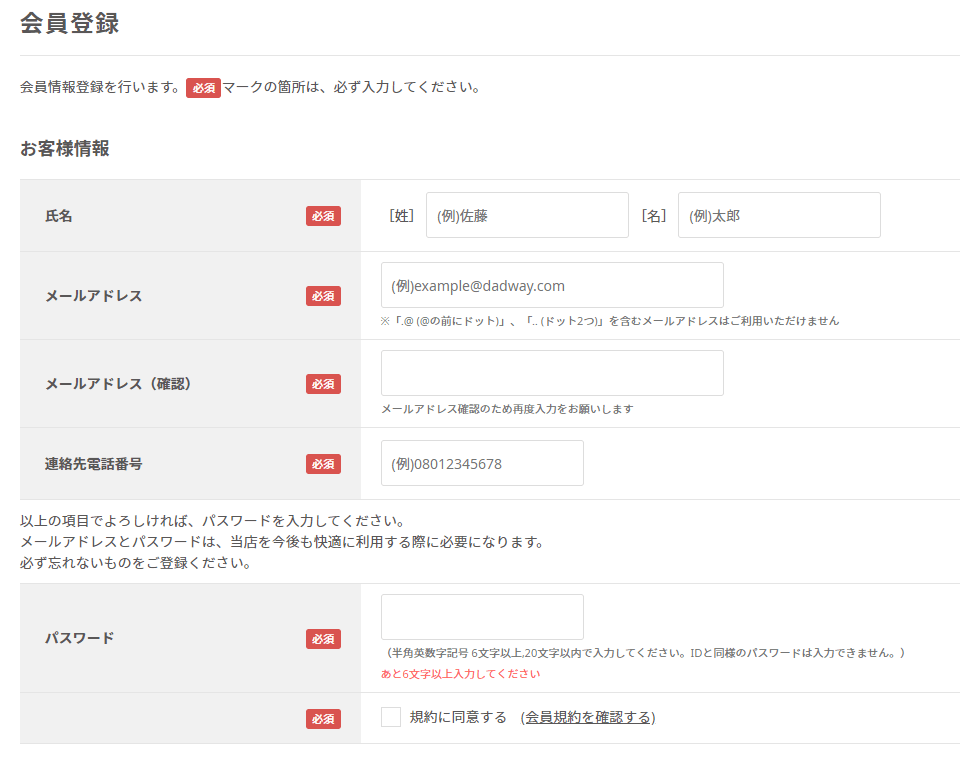Viewport: 960px width, 773px height.
Task: Click the メールアドレス（確認） input box
Action: [552, 373]
